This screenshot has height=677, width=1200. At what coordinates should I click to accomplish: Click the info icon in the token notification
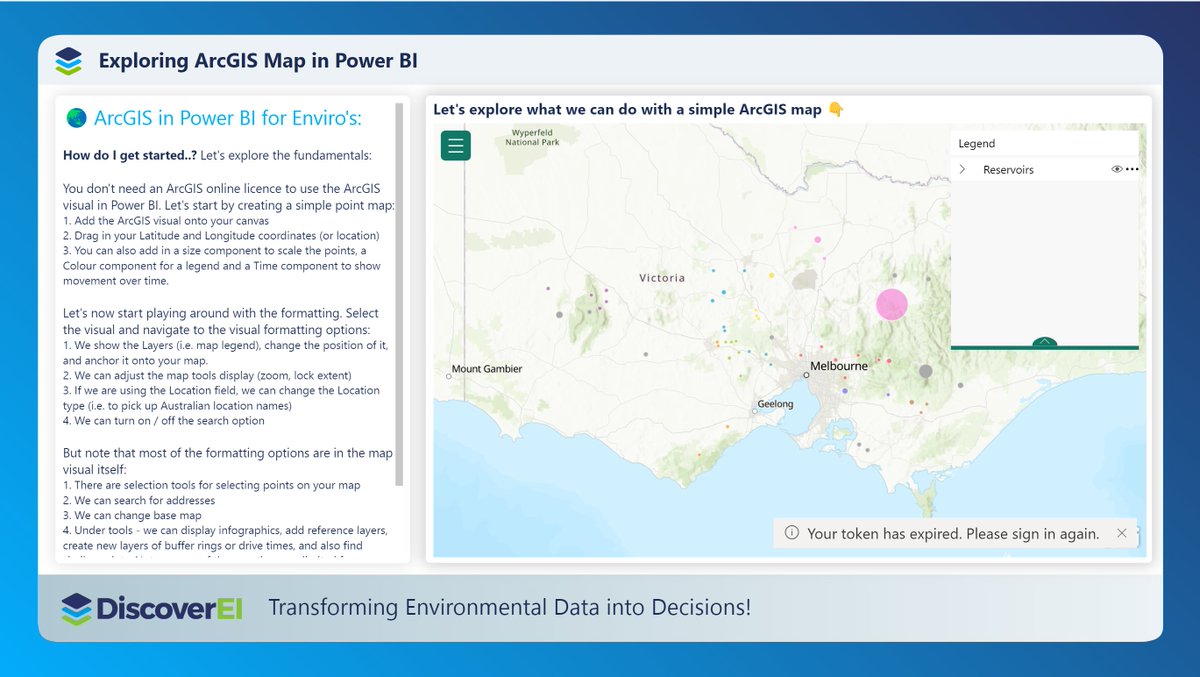tap(791, 533)
